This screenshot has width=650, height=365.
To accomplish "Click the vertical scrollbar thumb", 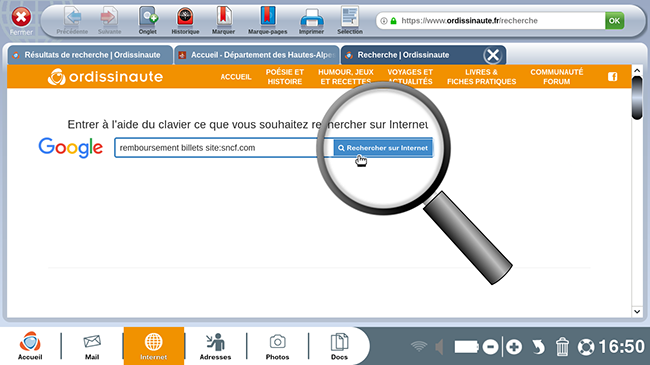I will pyautogui.click(x=637, y=98).
